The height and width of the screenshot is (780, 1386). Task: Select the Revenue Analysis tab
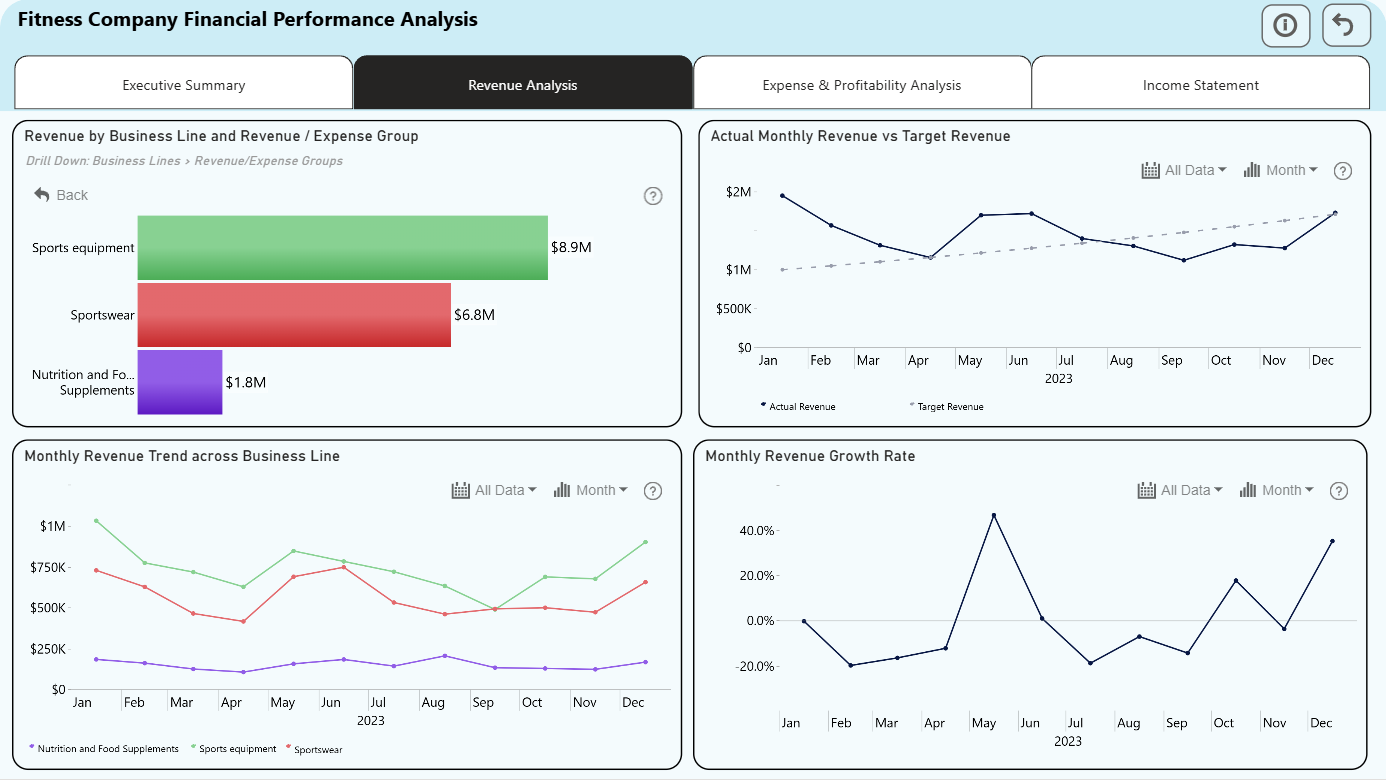coord(523,85)
